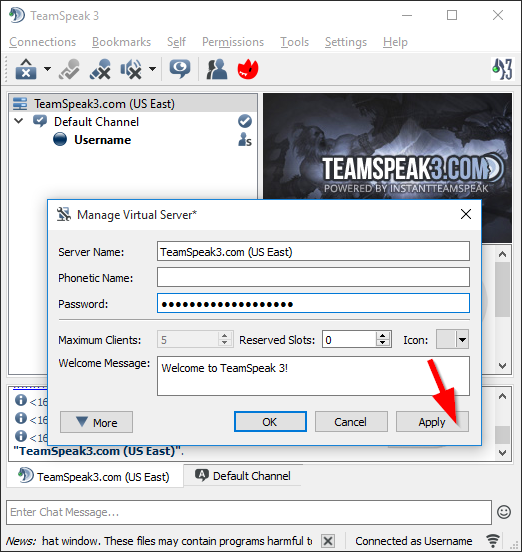Click the Server Name input field
522x552 pixels.
(x=313, y=251)
